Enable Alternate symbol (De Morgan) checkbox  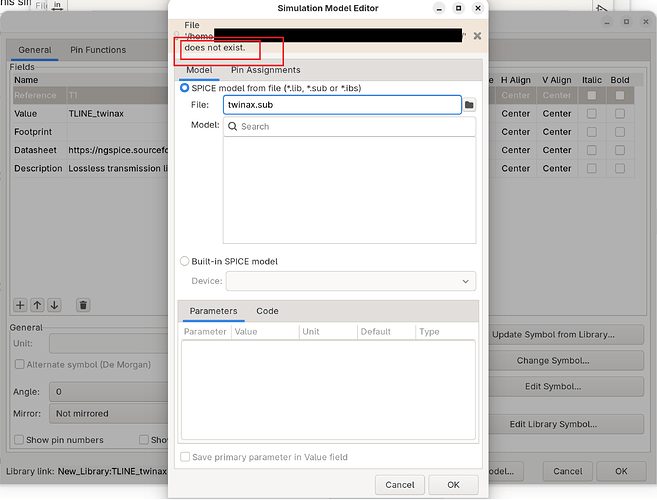(x=19, y=364)
